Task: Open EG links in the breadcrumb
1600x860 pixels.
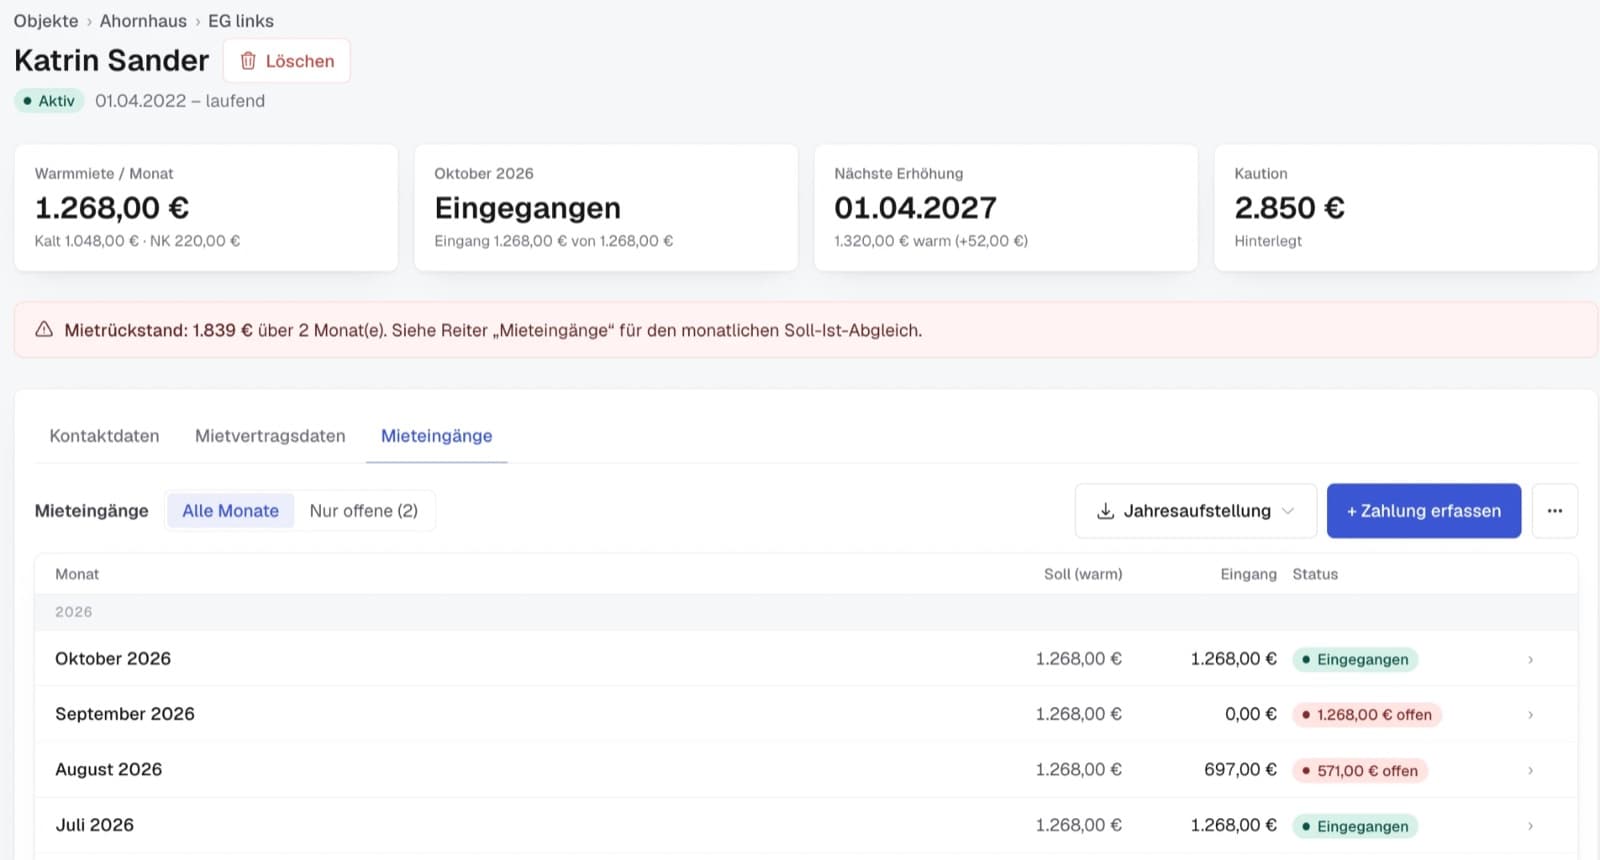Action: coord(241,21)
